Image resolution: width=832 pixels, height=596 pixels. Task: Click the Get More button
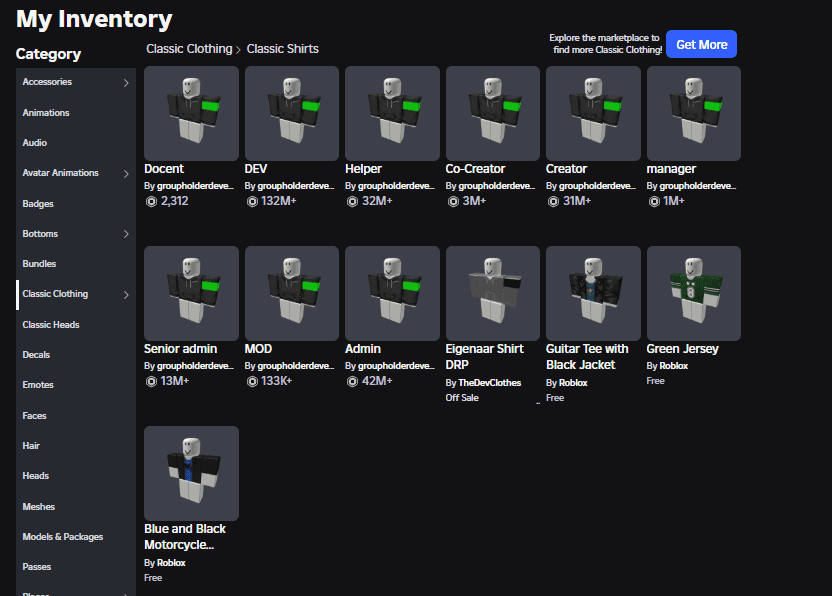[x=701, y=44]
